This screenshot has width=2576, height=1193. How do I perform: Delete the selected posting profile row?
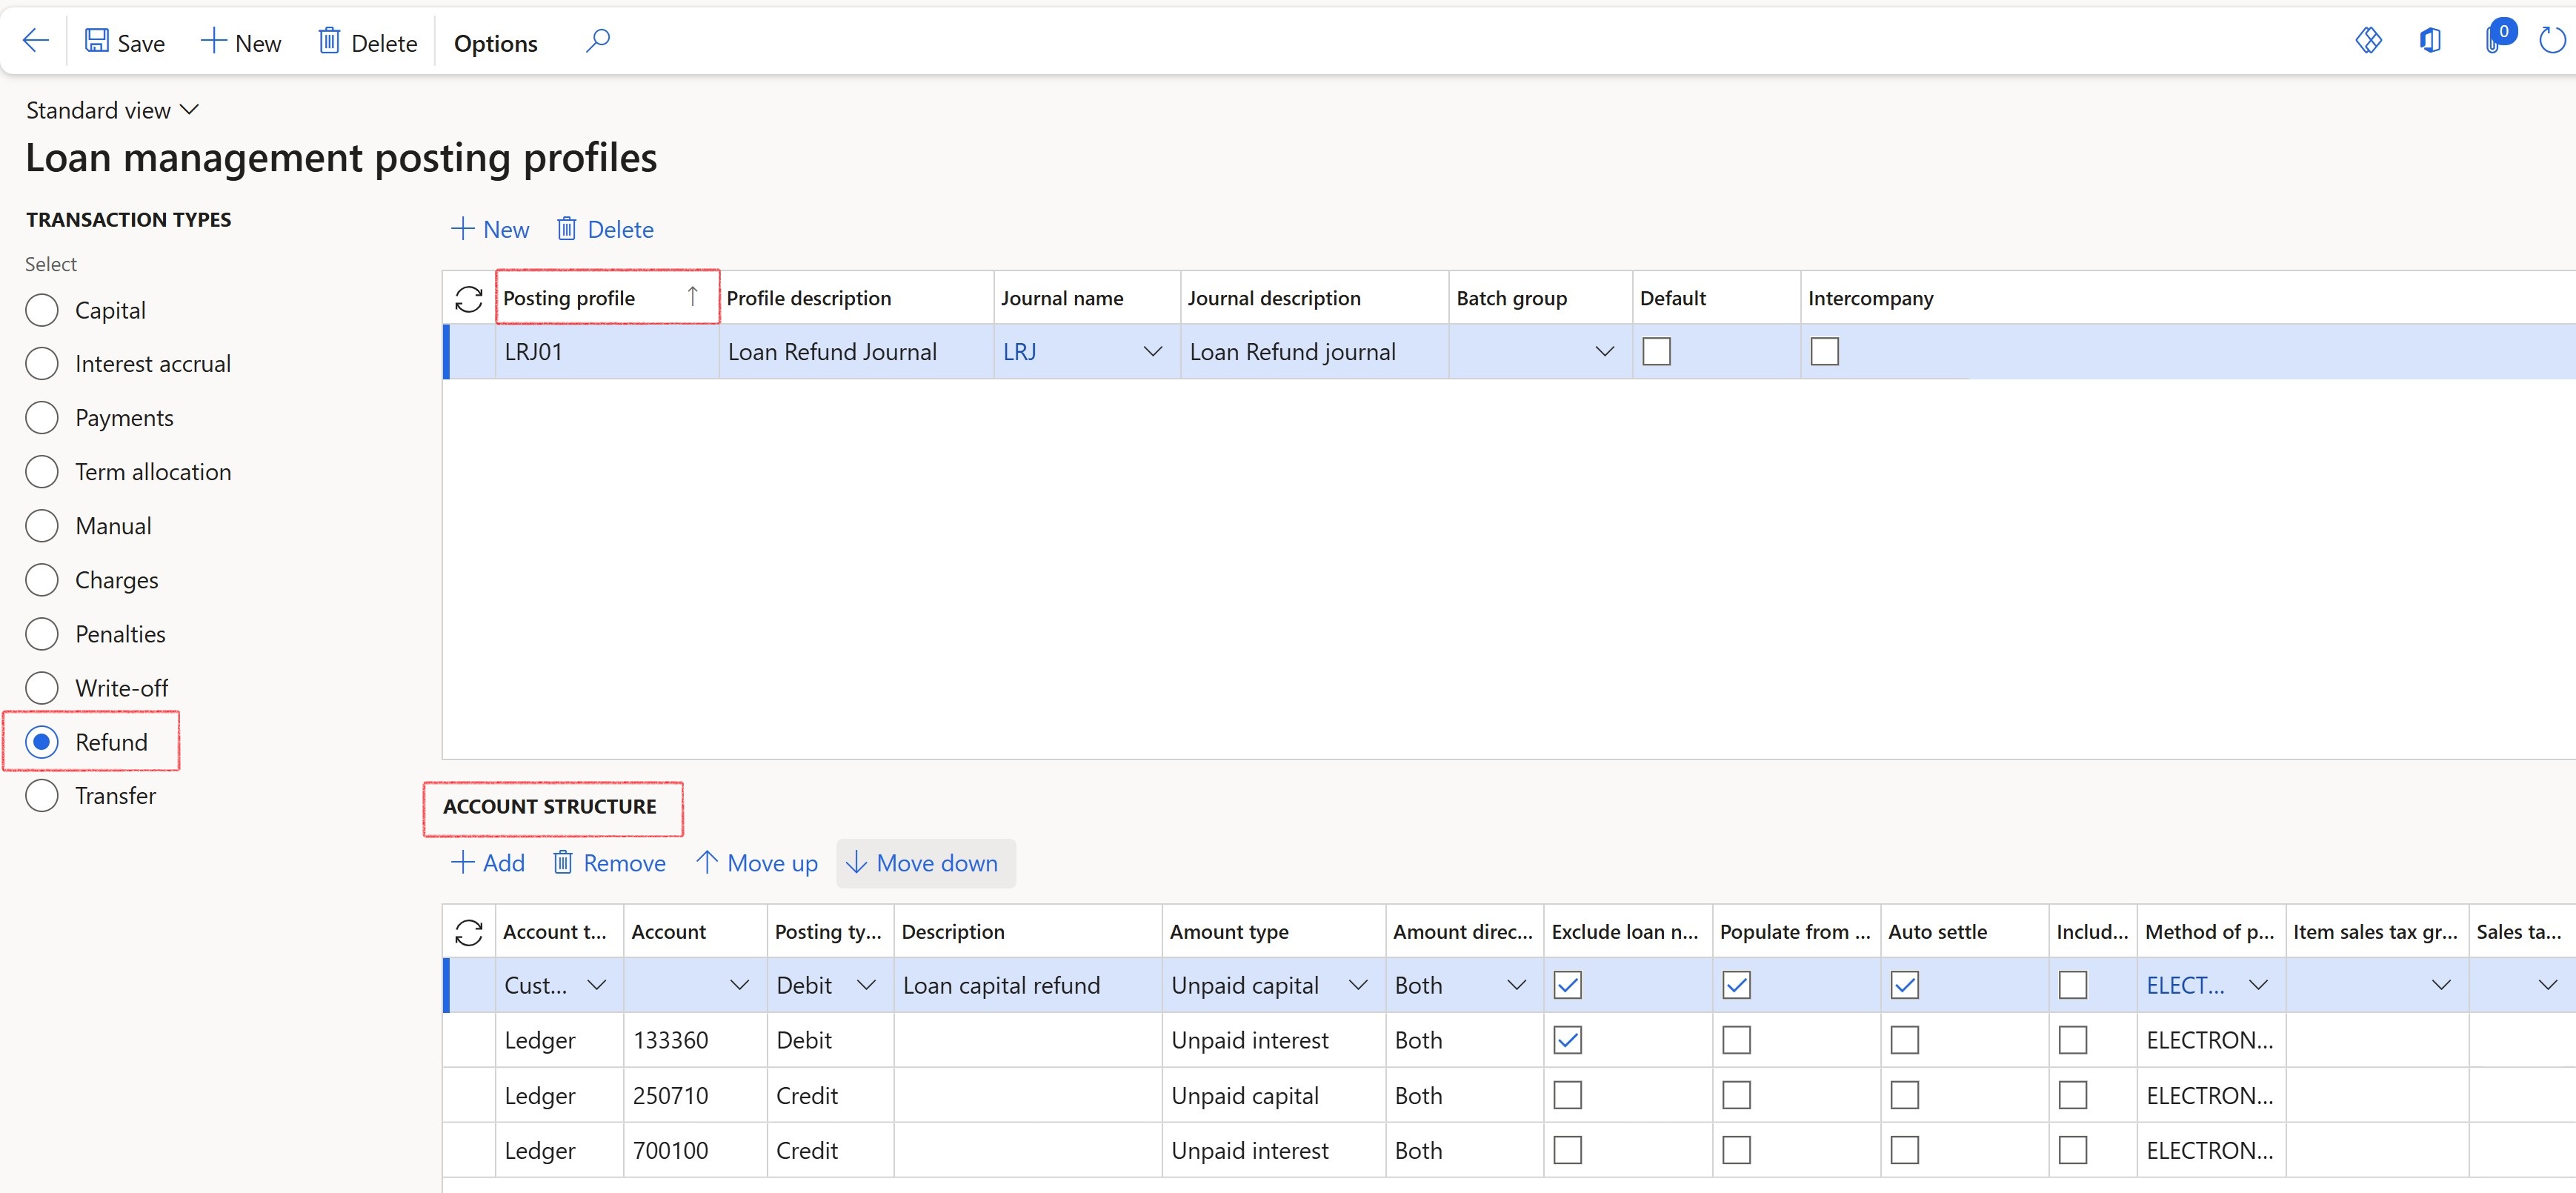(x=605, y=229)
